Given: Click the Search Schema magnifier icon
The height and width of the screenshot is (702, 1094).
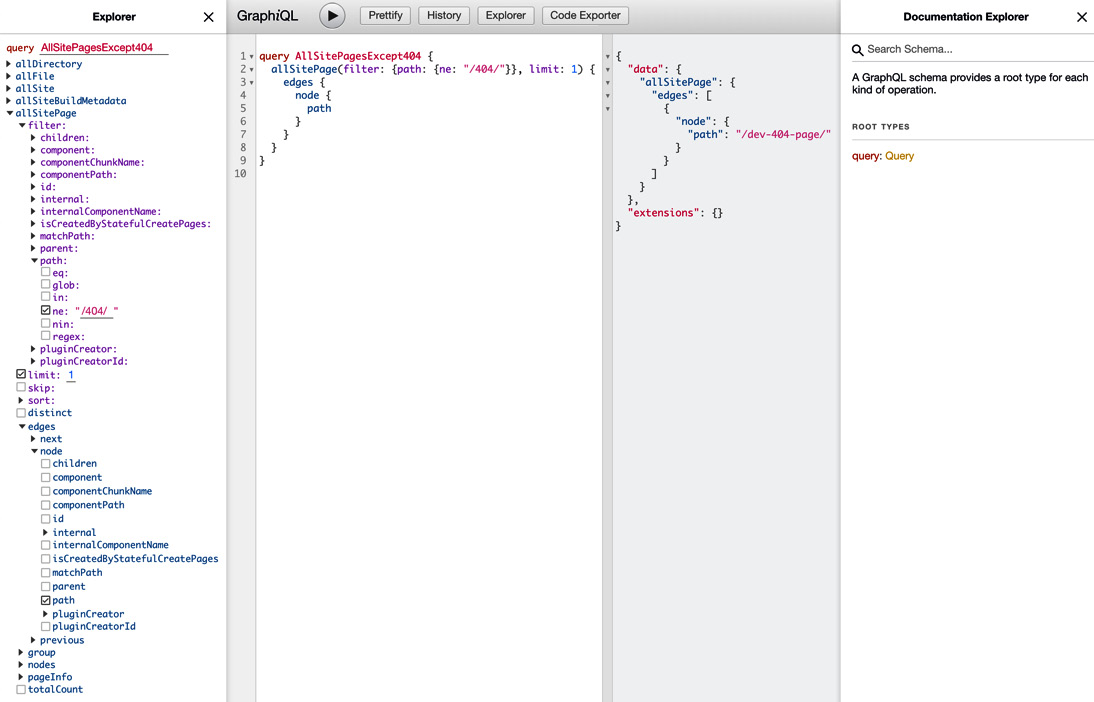Looking at the screenshot, I should pos(857,49).
